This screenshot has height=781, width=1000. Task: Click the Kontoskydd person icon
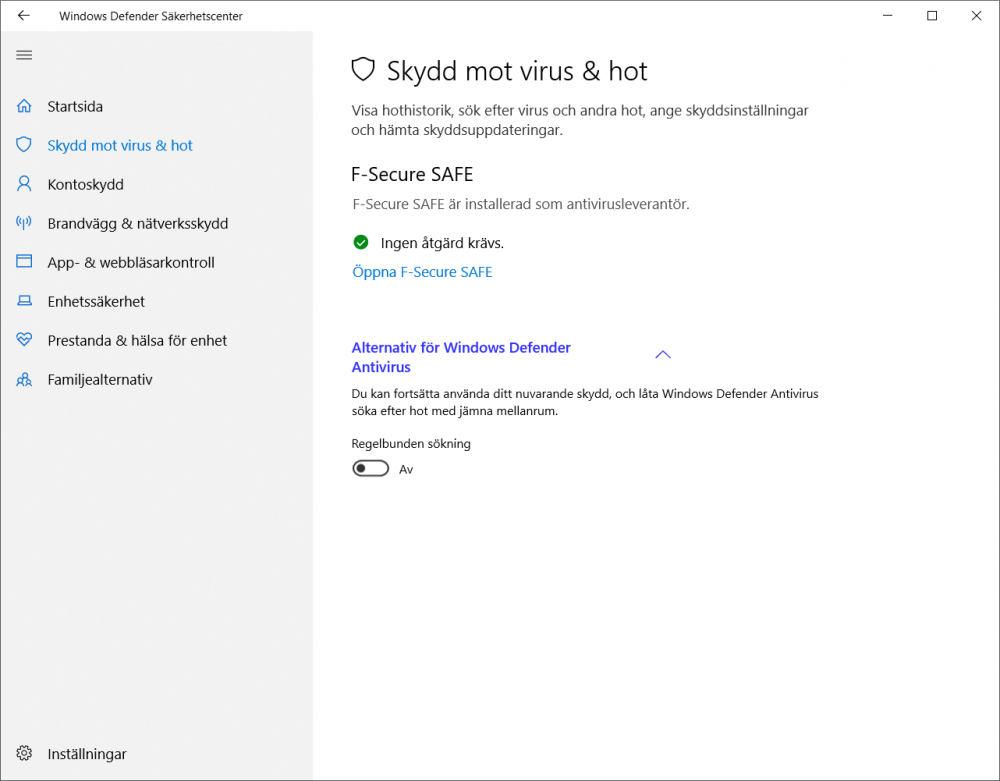(25, 184)
